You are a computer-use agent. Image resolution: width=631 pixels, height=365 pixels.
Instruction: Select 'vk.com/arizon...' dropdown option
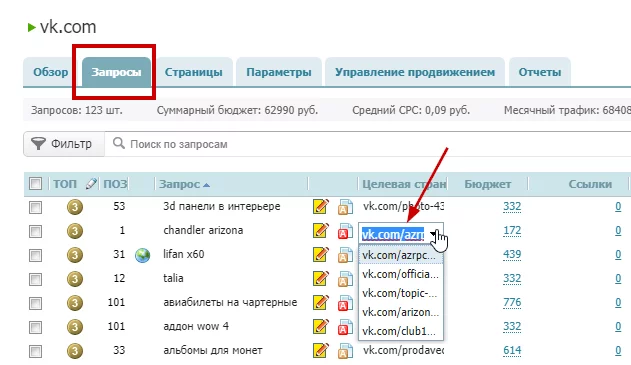pos(401,312)
